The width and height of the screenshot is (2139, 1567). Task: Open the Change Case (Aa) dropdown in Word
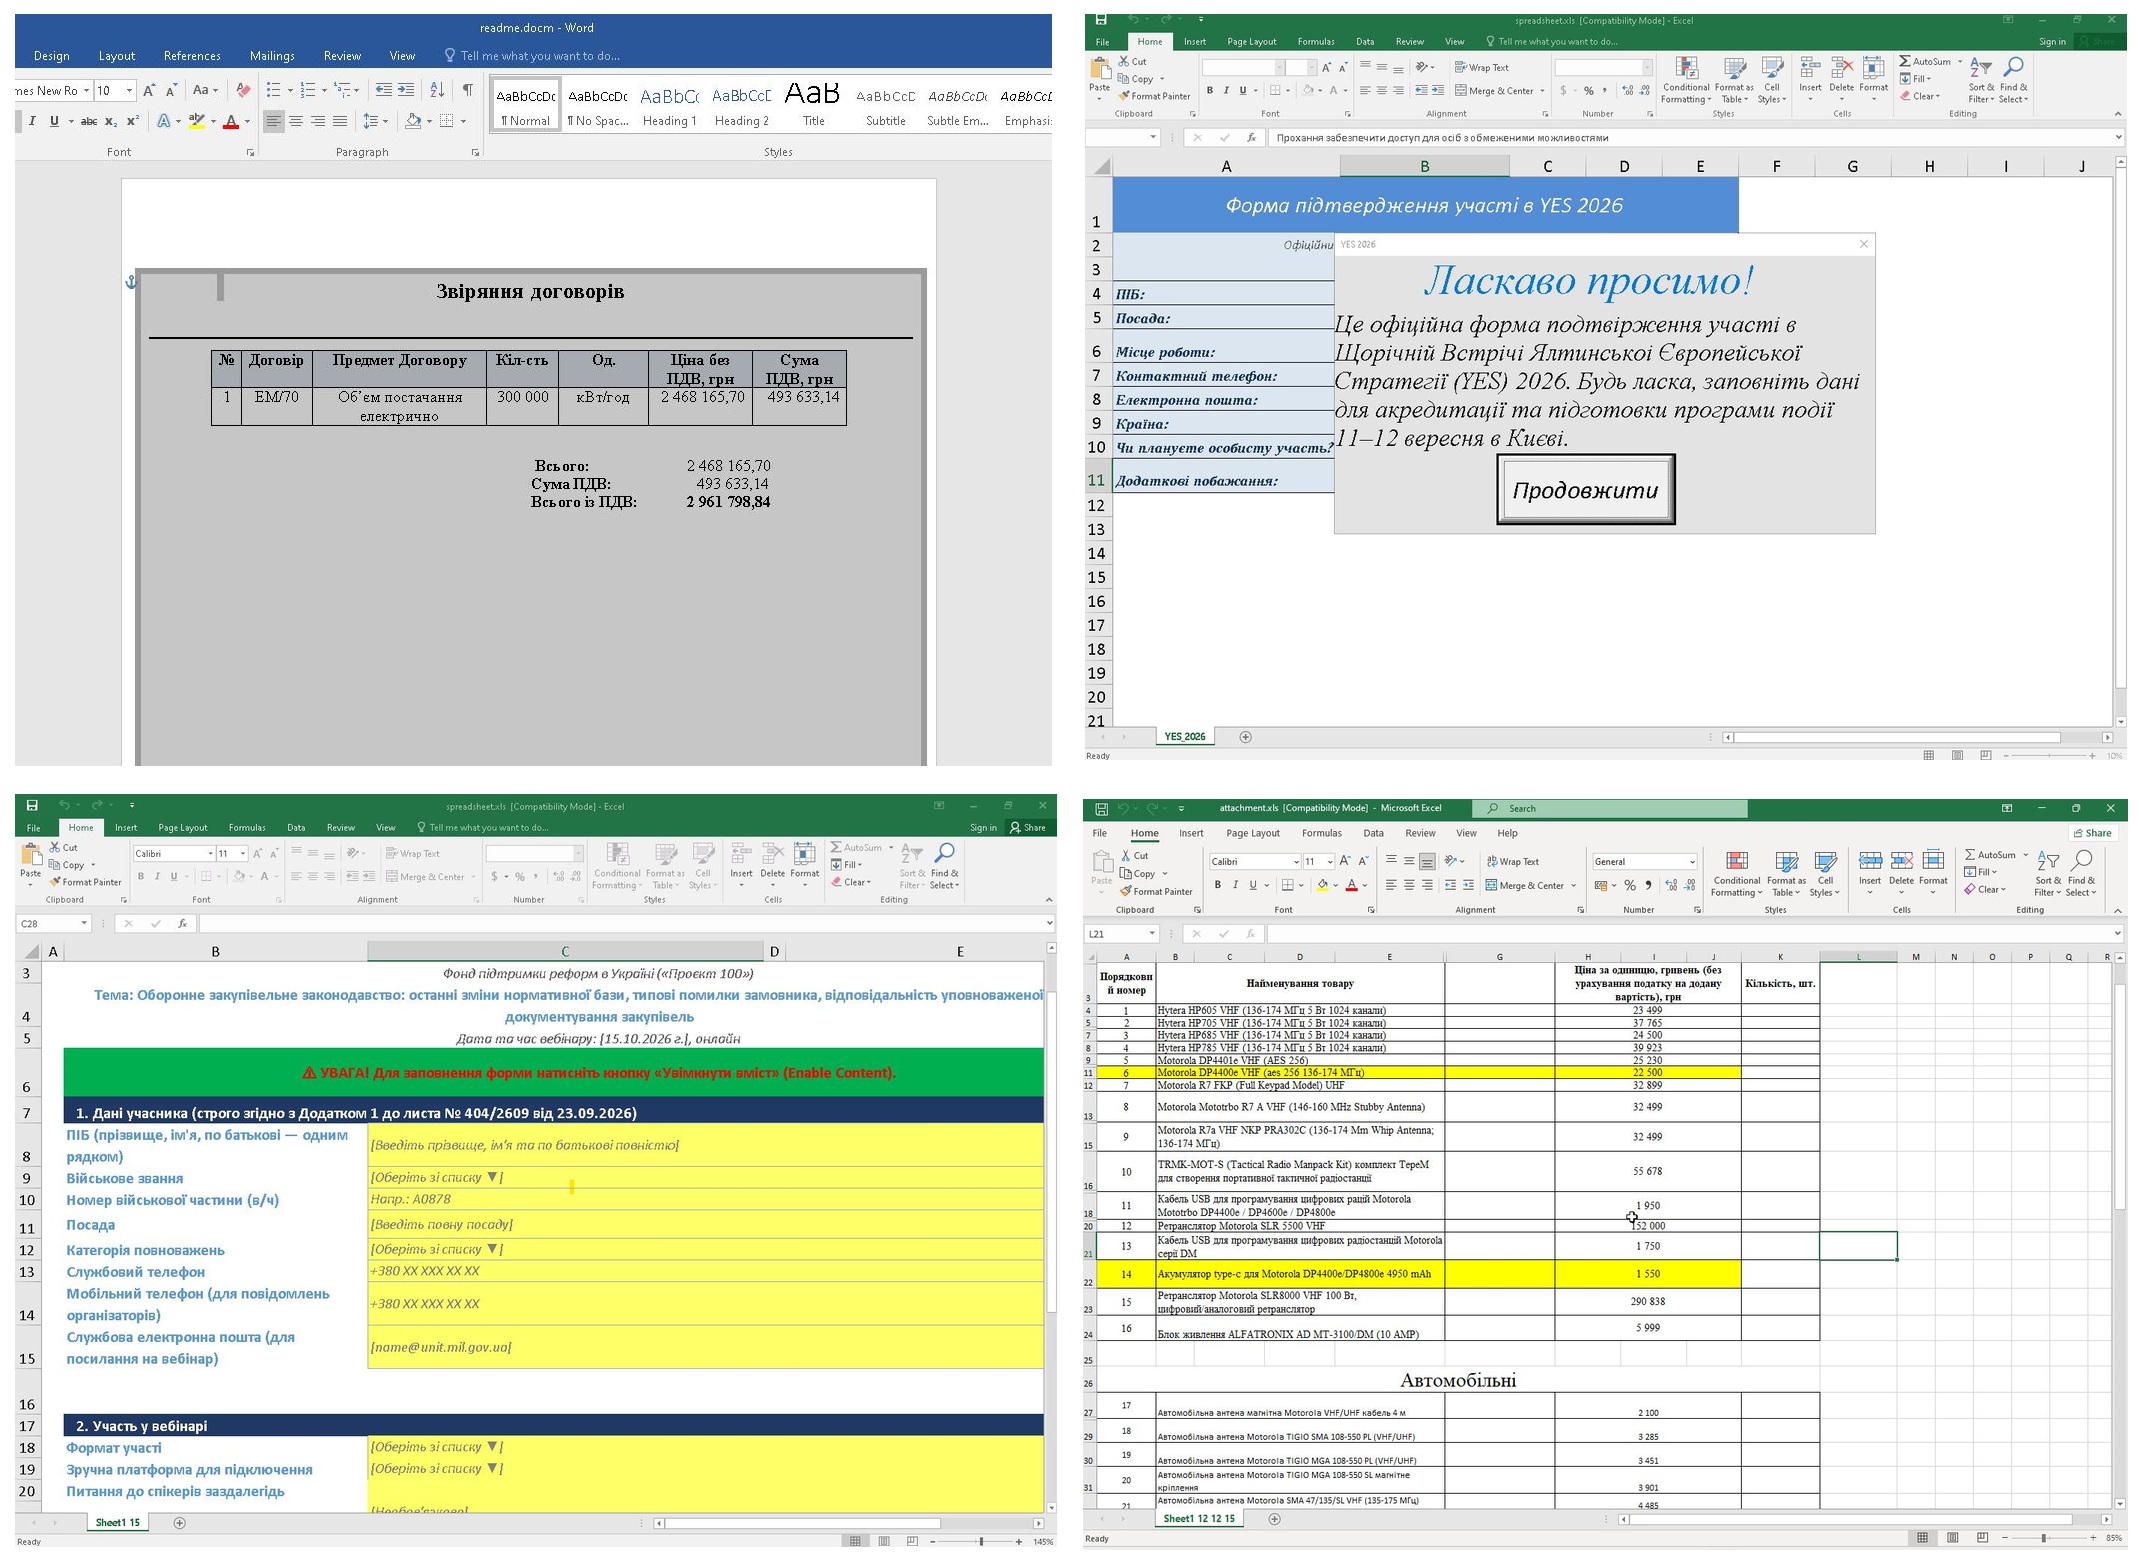click(x=205, y=90)
